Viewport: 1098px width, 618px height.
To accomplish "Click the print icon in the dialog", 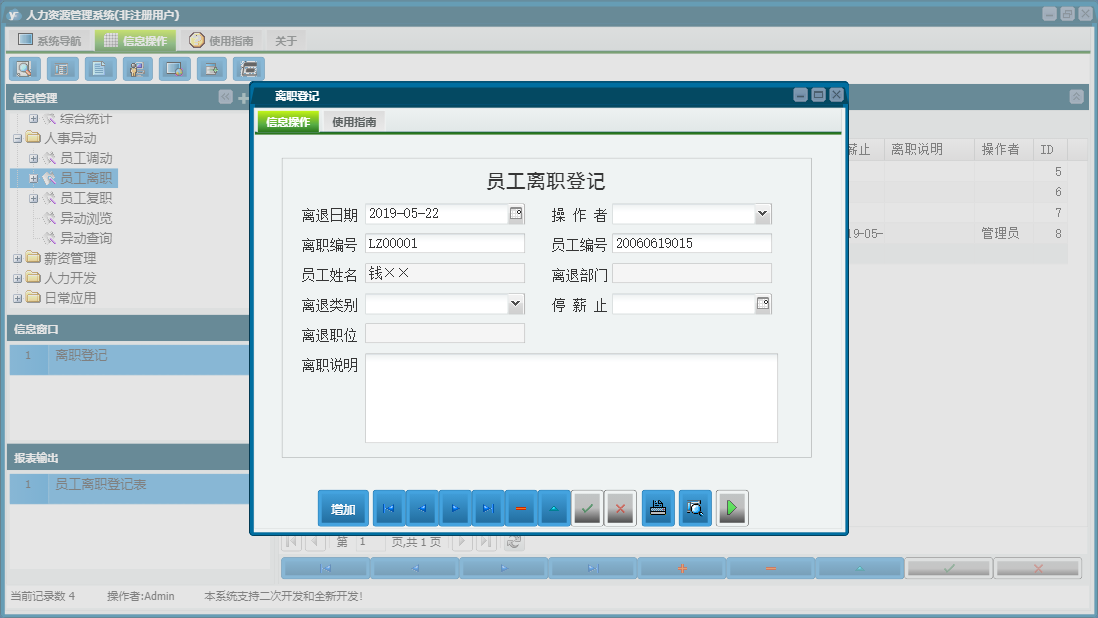I will [657, 507].
